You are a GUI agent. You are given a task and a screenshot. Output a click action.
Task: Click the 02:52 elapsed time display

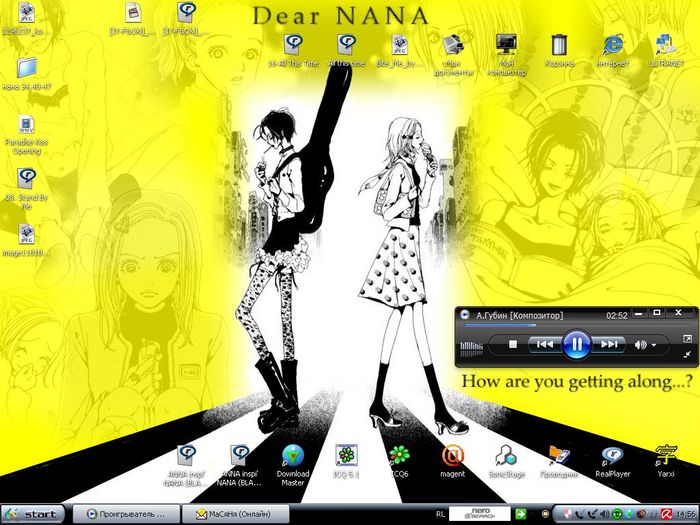point(617,316)
